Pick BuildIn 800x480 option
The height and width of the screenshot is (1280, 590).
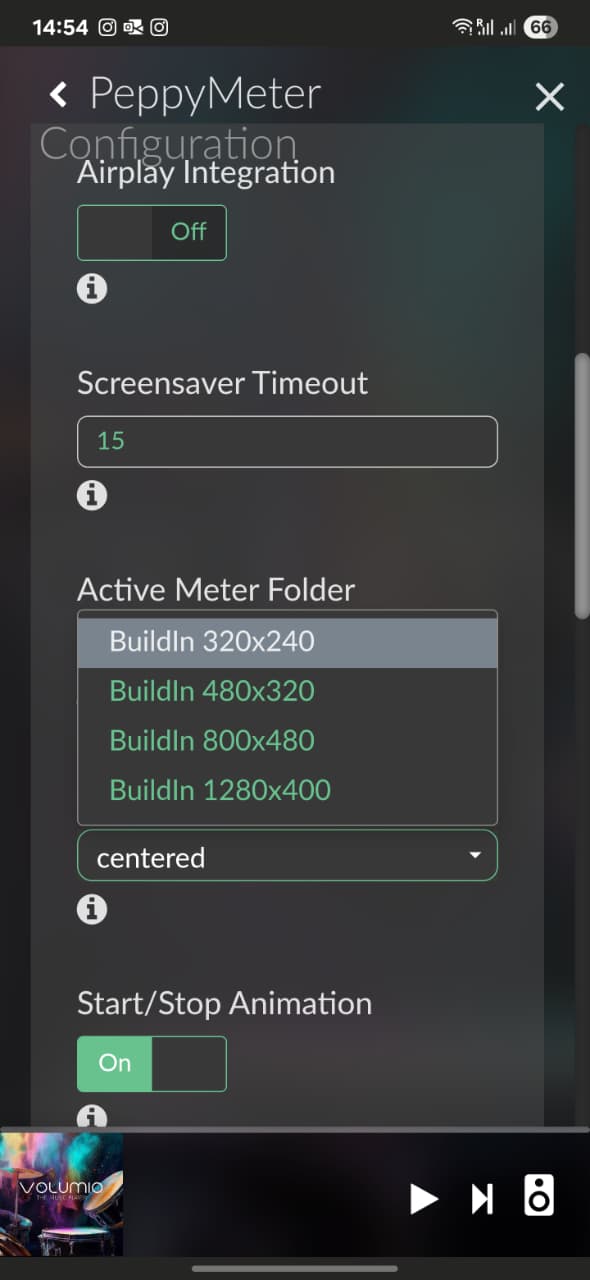click(x=287, y=741)
